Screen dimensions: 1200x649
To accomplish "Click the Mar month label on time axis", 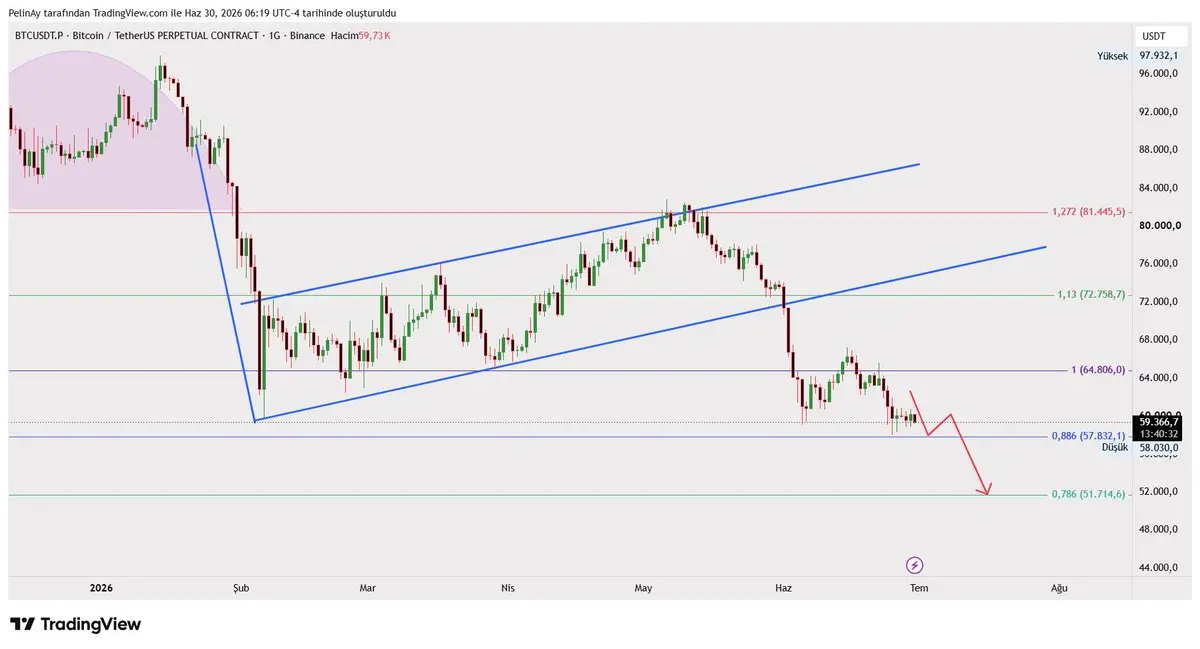I will 367,588.
